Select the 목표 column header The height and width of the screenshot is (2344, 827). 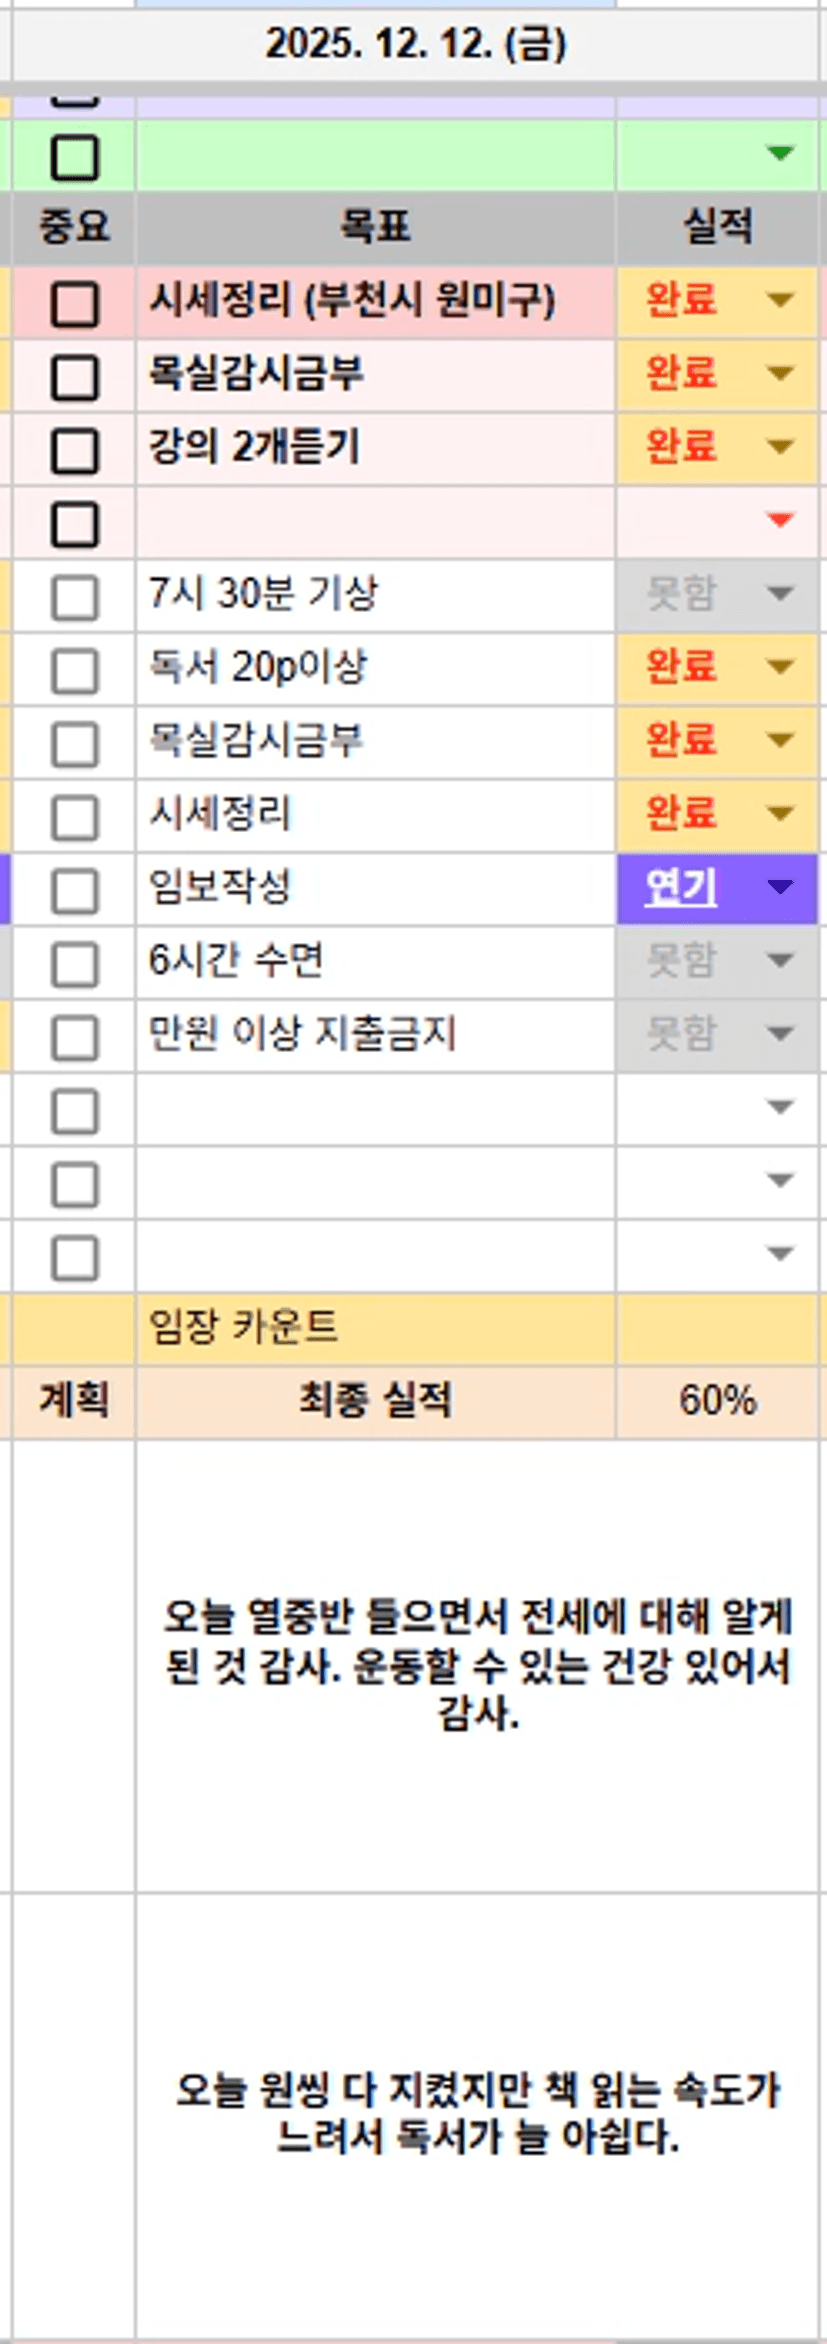375,227
